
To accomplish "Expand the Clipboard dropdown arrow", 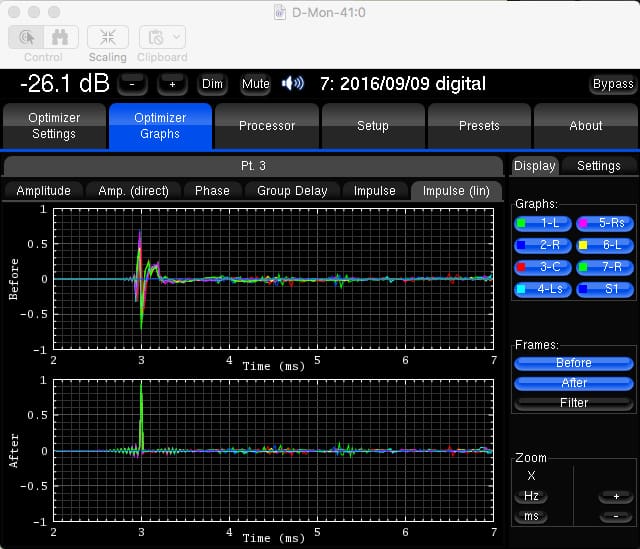I will coord(177,37).
